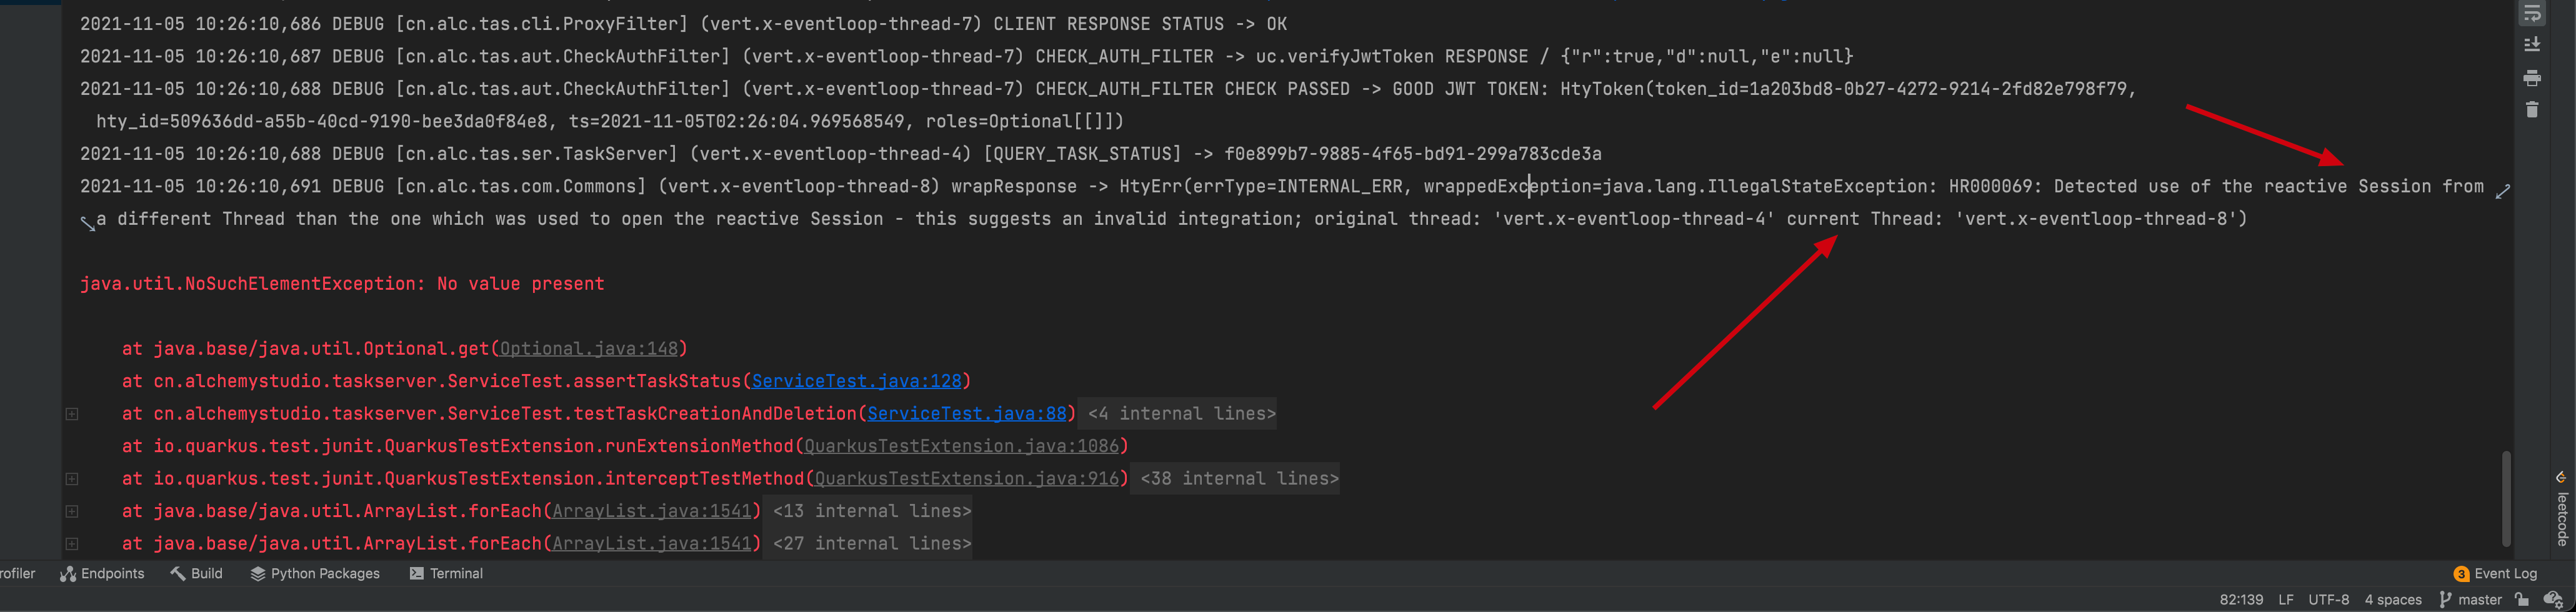Viewport: 2576px width, 612px height.
Task: Click gutter plus icon beside testTaskCreationAndDeletion line
Action: pos(72,414)
